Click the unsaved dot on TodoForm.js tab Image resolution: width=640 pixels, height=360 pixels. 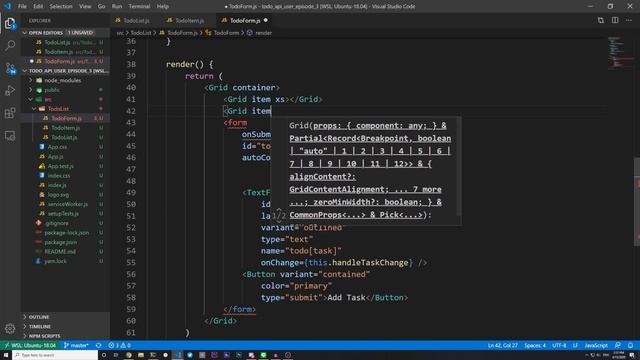pos(266,20)
